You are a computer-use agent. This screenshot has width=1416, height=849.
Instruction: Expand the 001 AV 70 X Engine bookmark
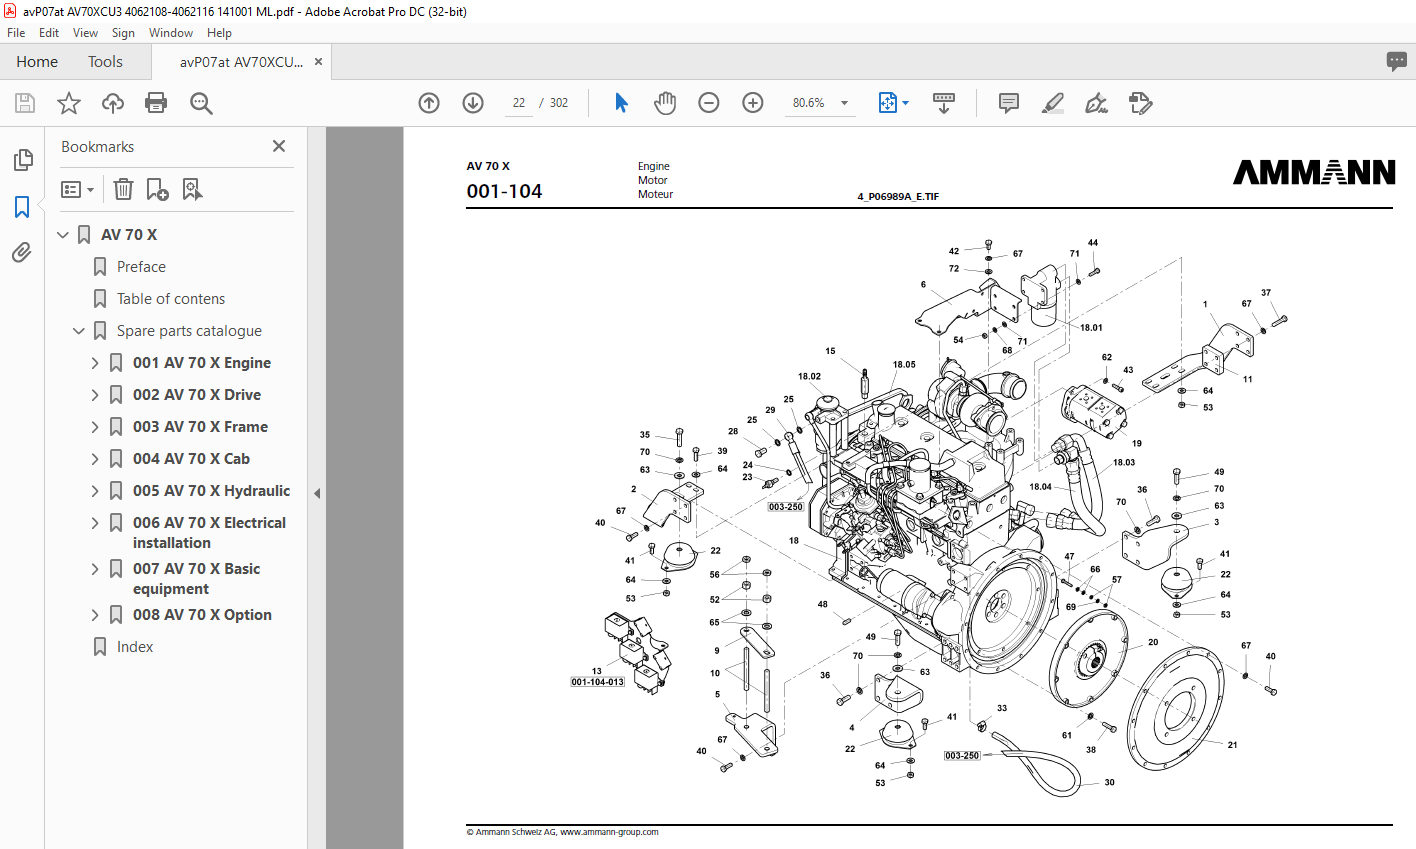[x=95, y=363]
